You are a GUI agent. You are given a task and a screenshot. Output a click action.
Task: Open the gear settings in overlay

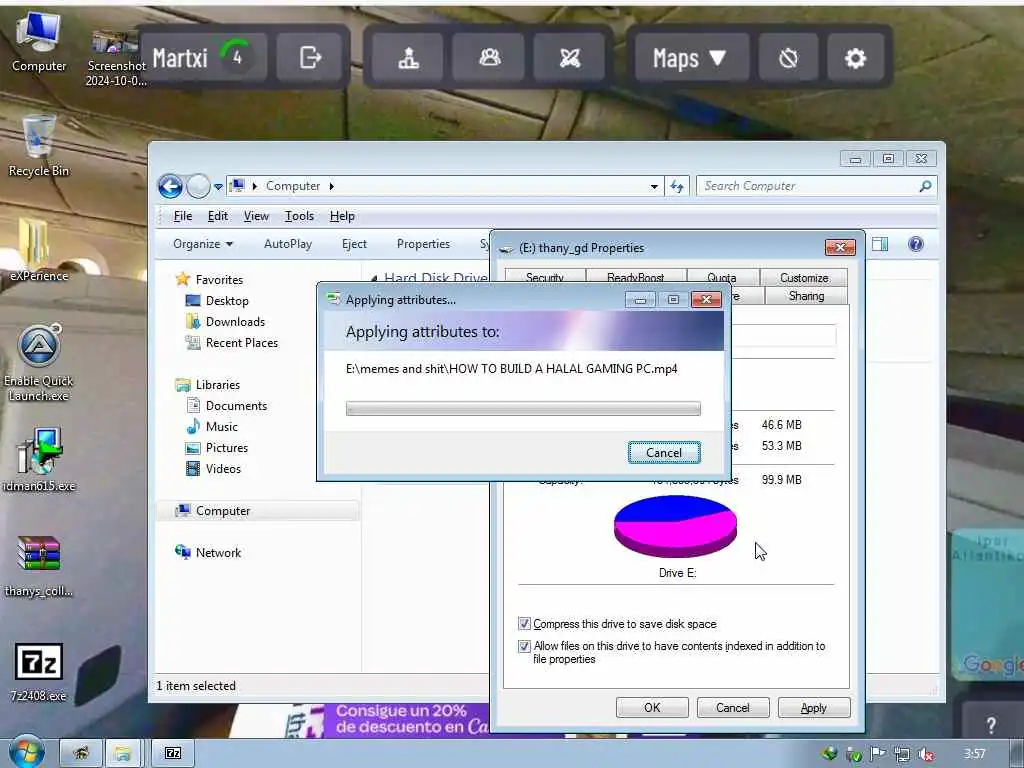855,58
